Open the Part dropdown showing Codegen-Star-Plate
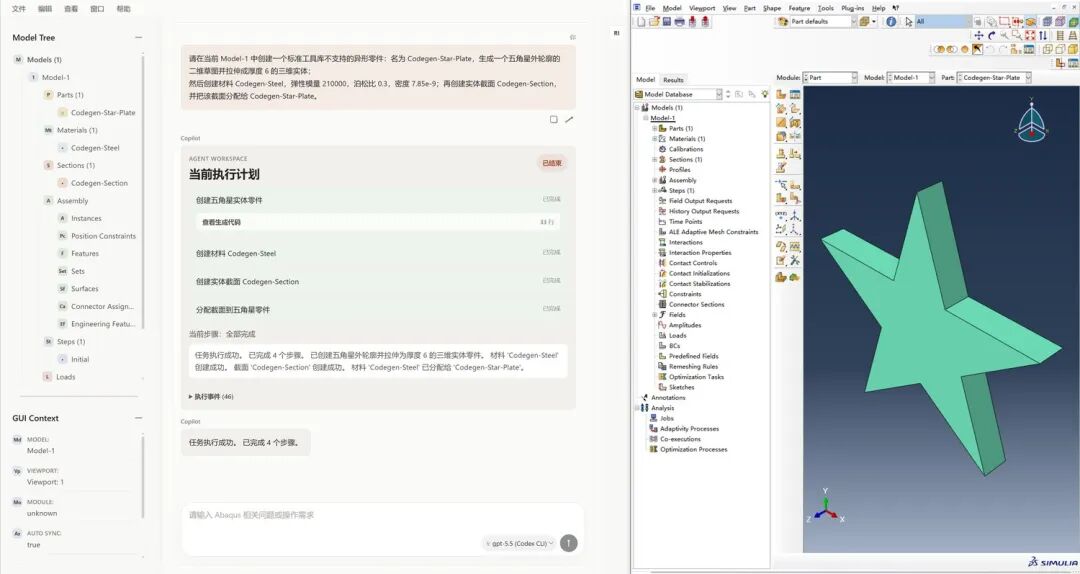 993,77
